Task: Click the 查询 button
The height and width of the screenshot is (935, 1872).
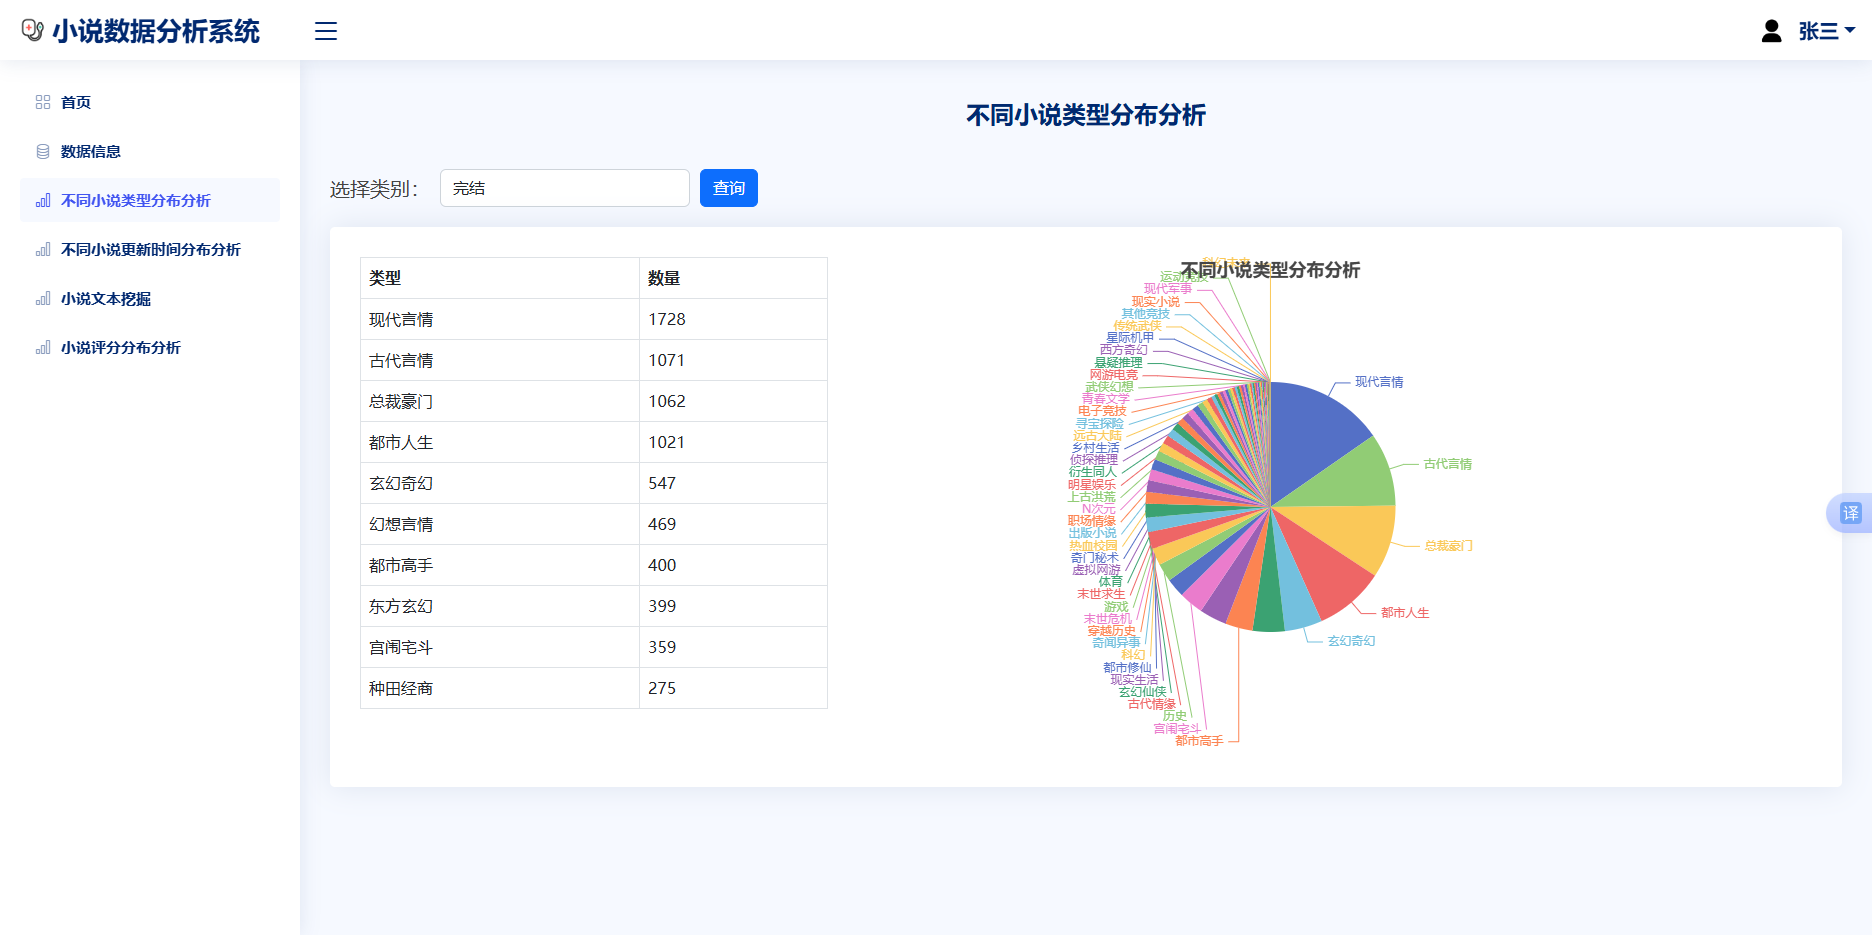Action: click(x=729, y=188)
